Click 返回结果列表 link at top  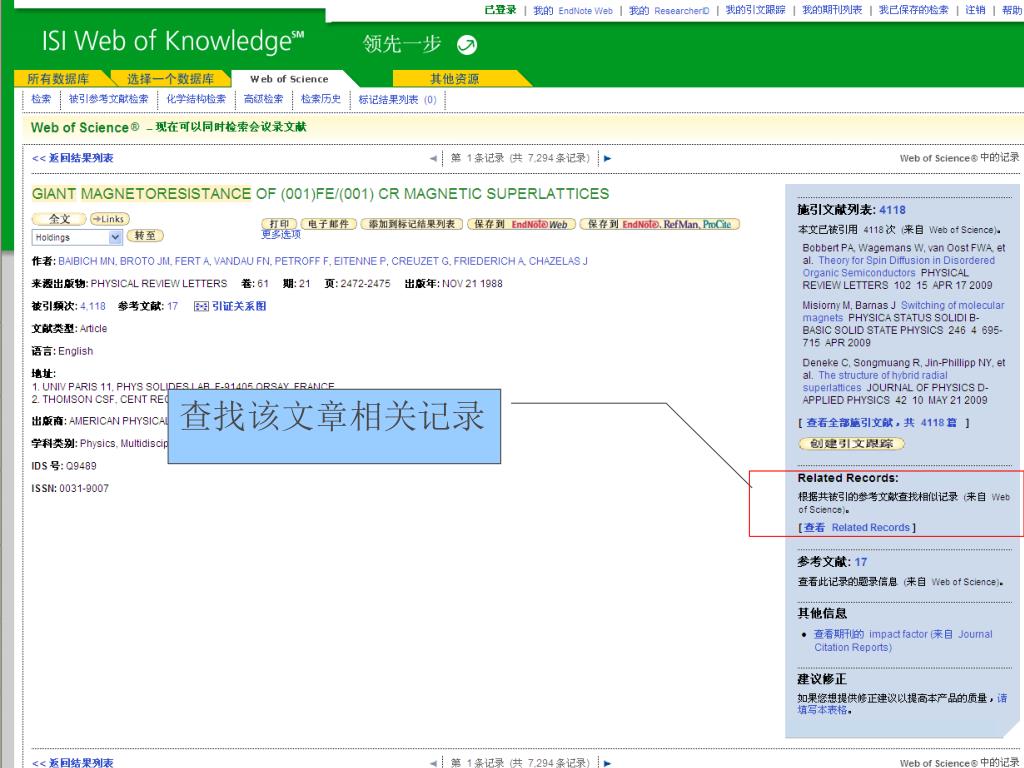tap(72, 158)
